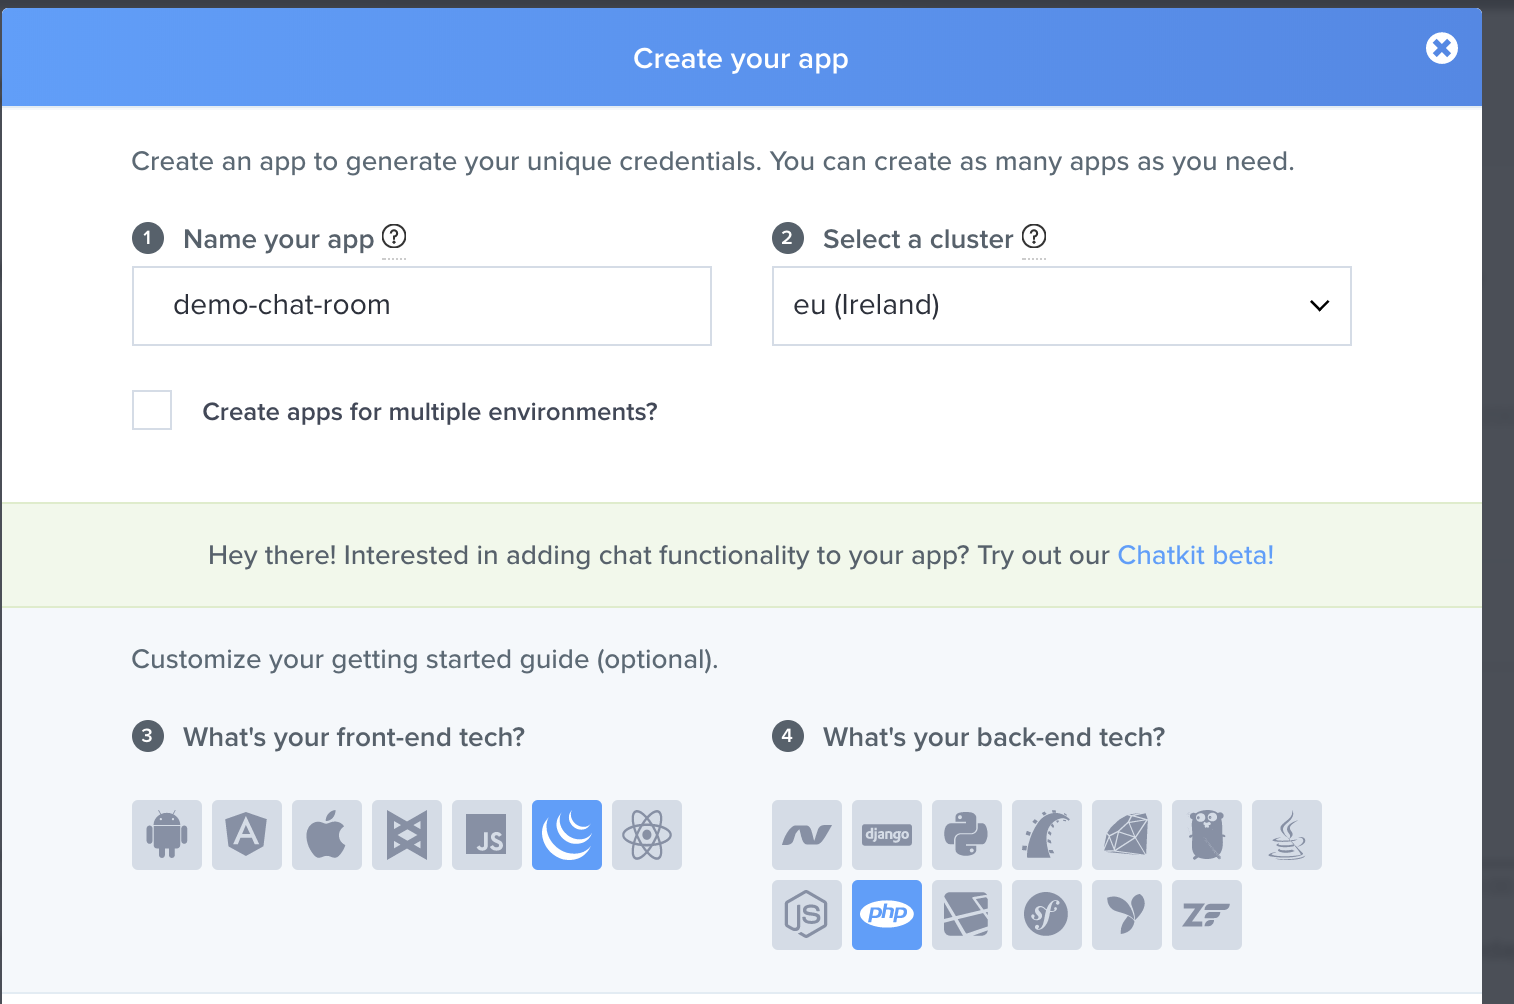The image size is (1514, 1004).
Task: Click help icon next to Select a cluster
Action: (x=1034, y=237)
